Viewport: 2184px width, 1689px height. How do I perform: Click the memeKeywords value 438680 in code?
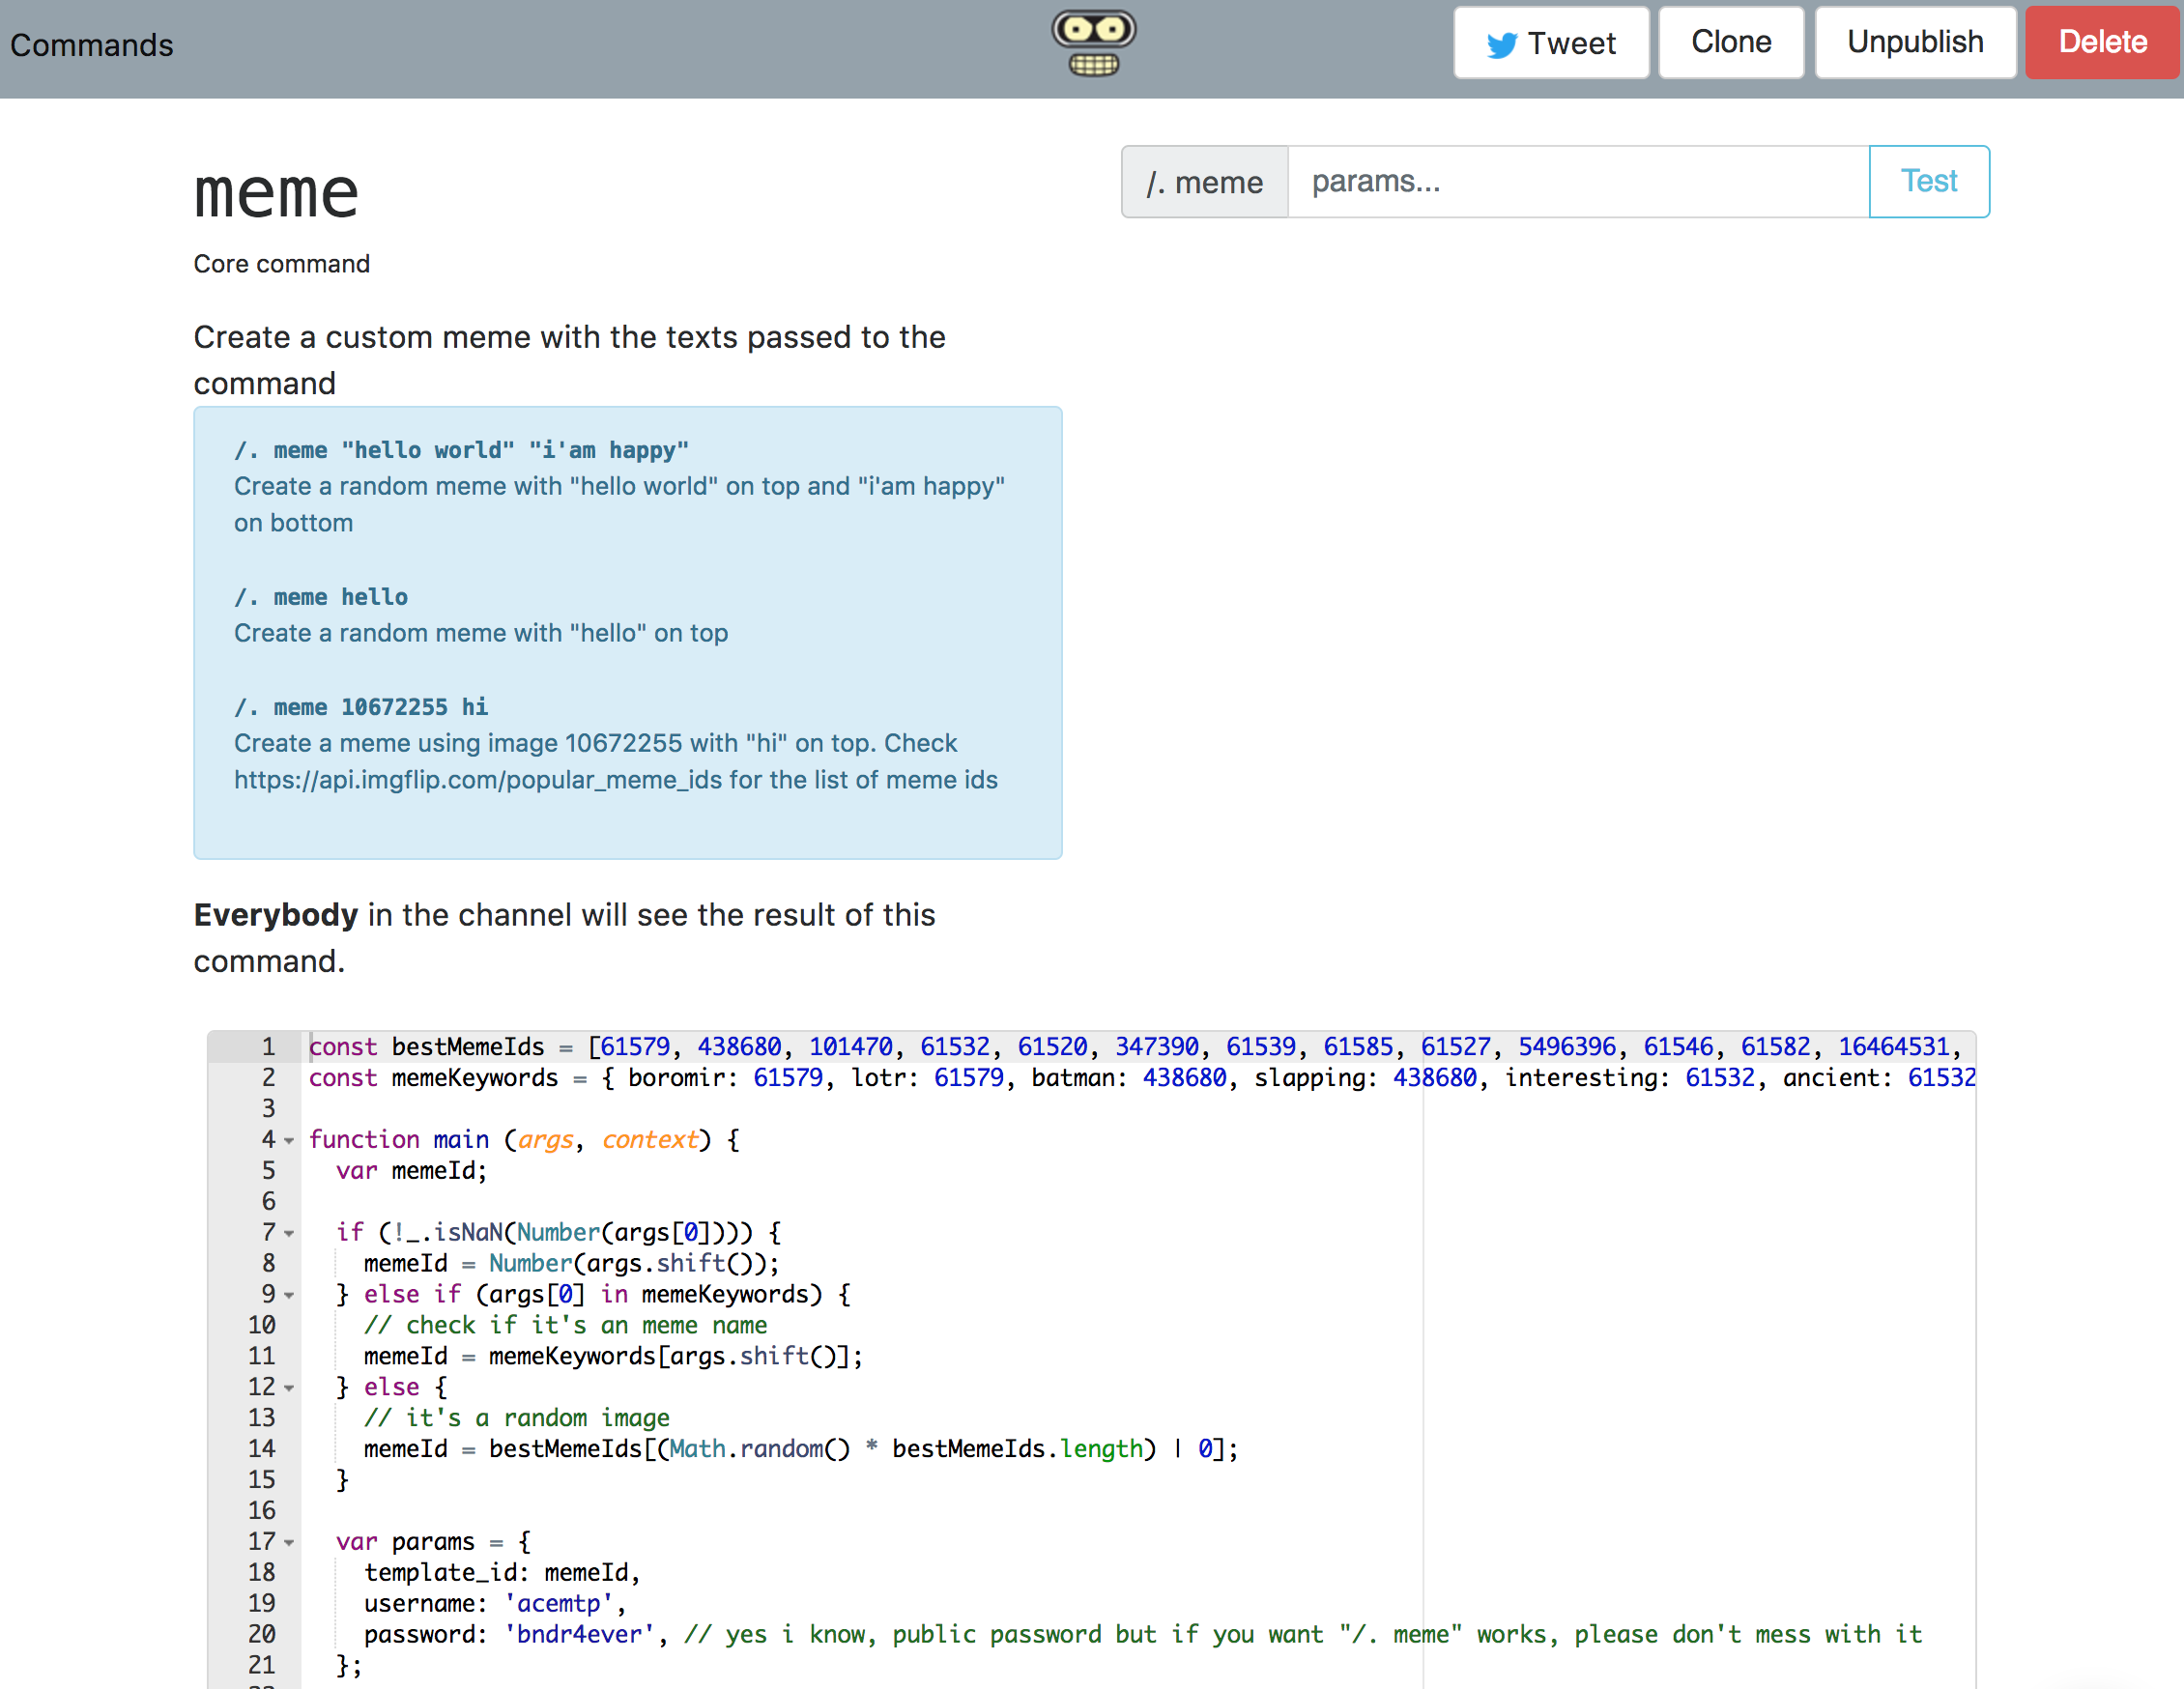(1185, 1078)
